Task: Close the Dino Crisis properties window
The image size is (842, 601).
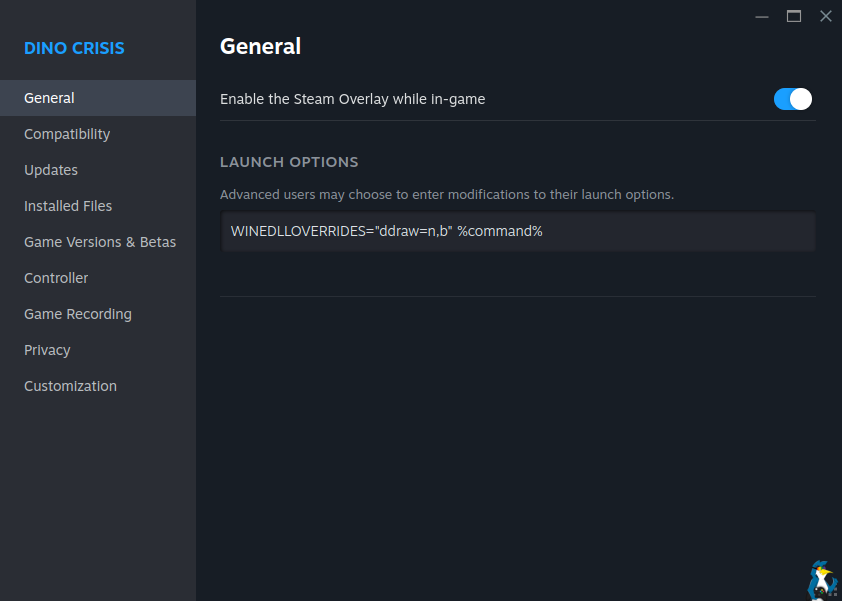Action: click(x=825, y=16)
